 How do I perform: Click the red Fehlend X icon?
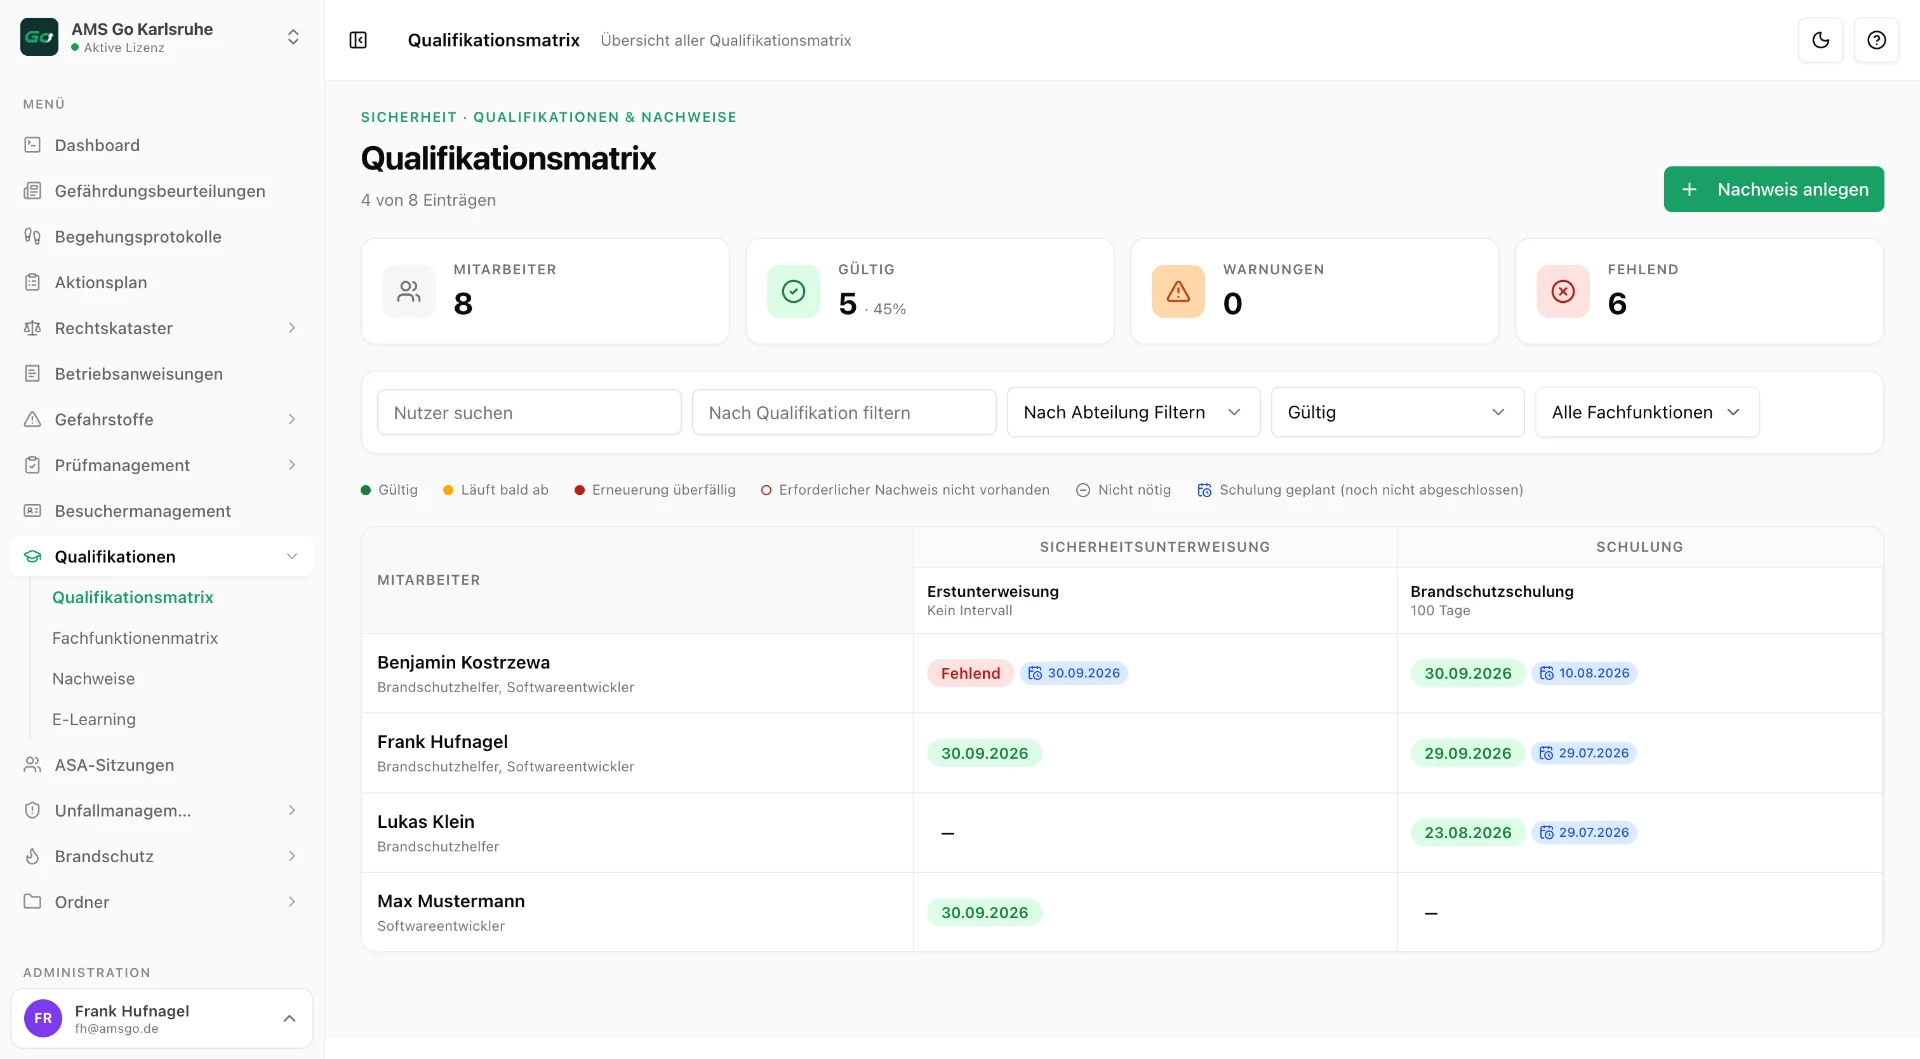click(x=1563, y=291)
